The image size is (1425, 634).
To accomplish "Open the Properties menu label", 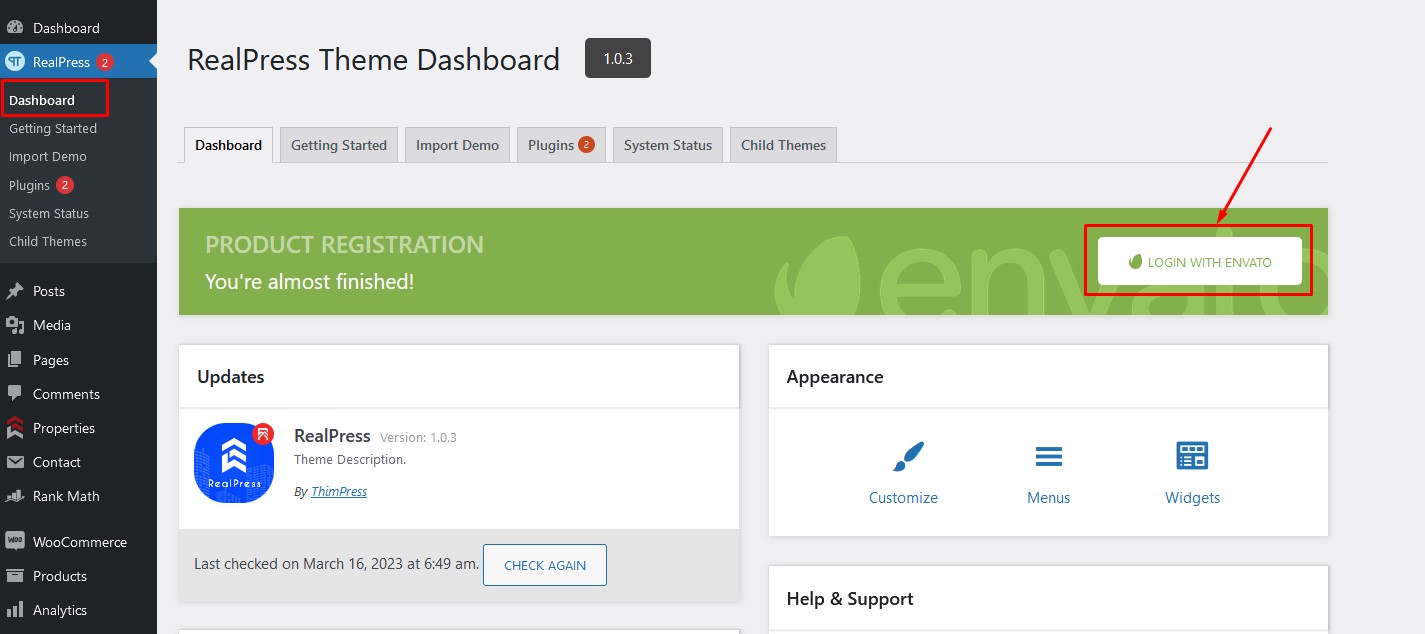I will tap(64, 428).
